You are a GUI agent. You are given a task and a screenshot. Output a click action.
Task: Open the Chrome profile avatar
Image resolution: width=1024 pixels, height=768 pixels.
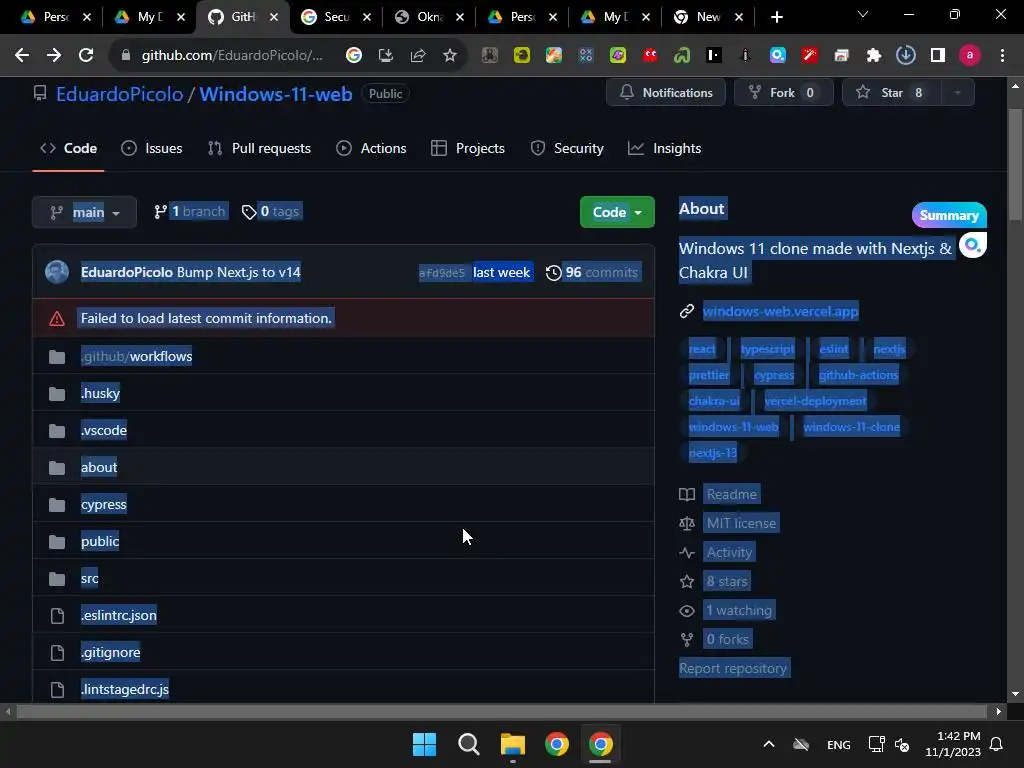pyautogui.click(x=970, y=56)
